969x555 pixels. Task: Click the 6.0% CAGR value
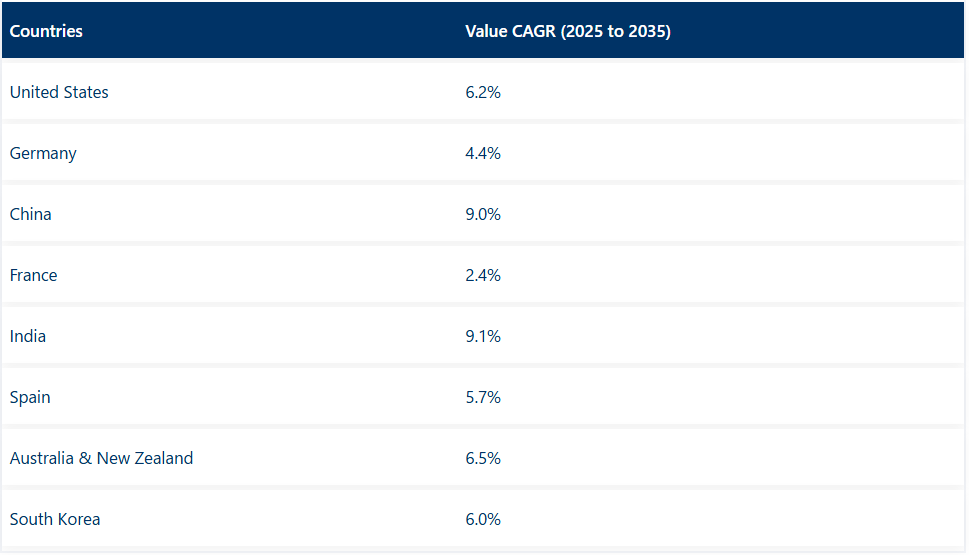483,519
